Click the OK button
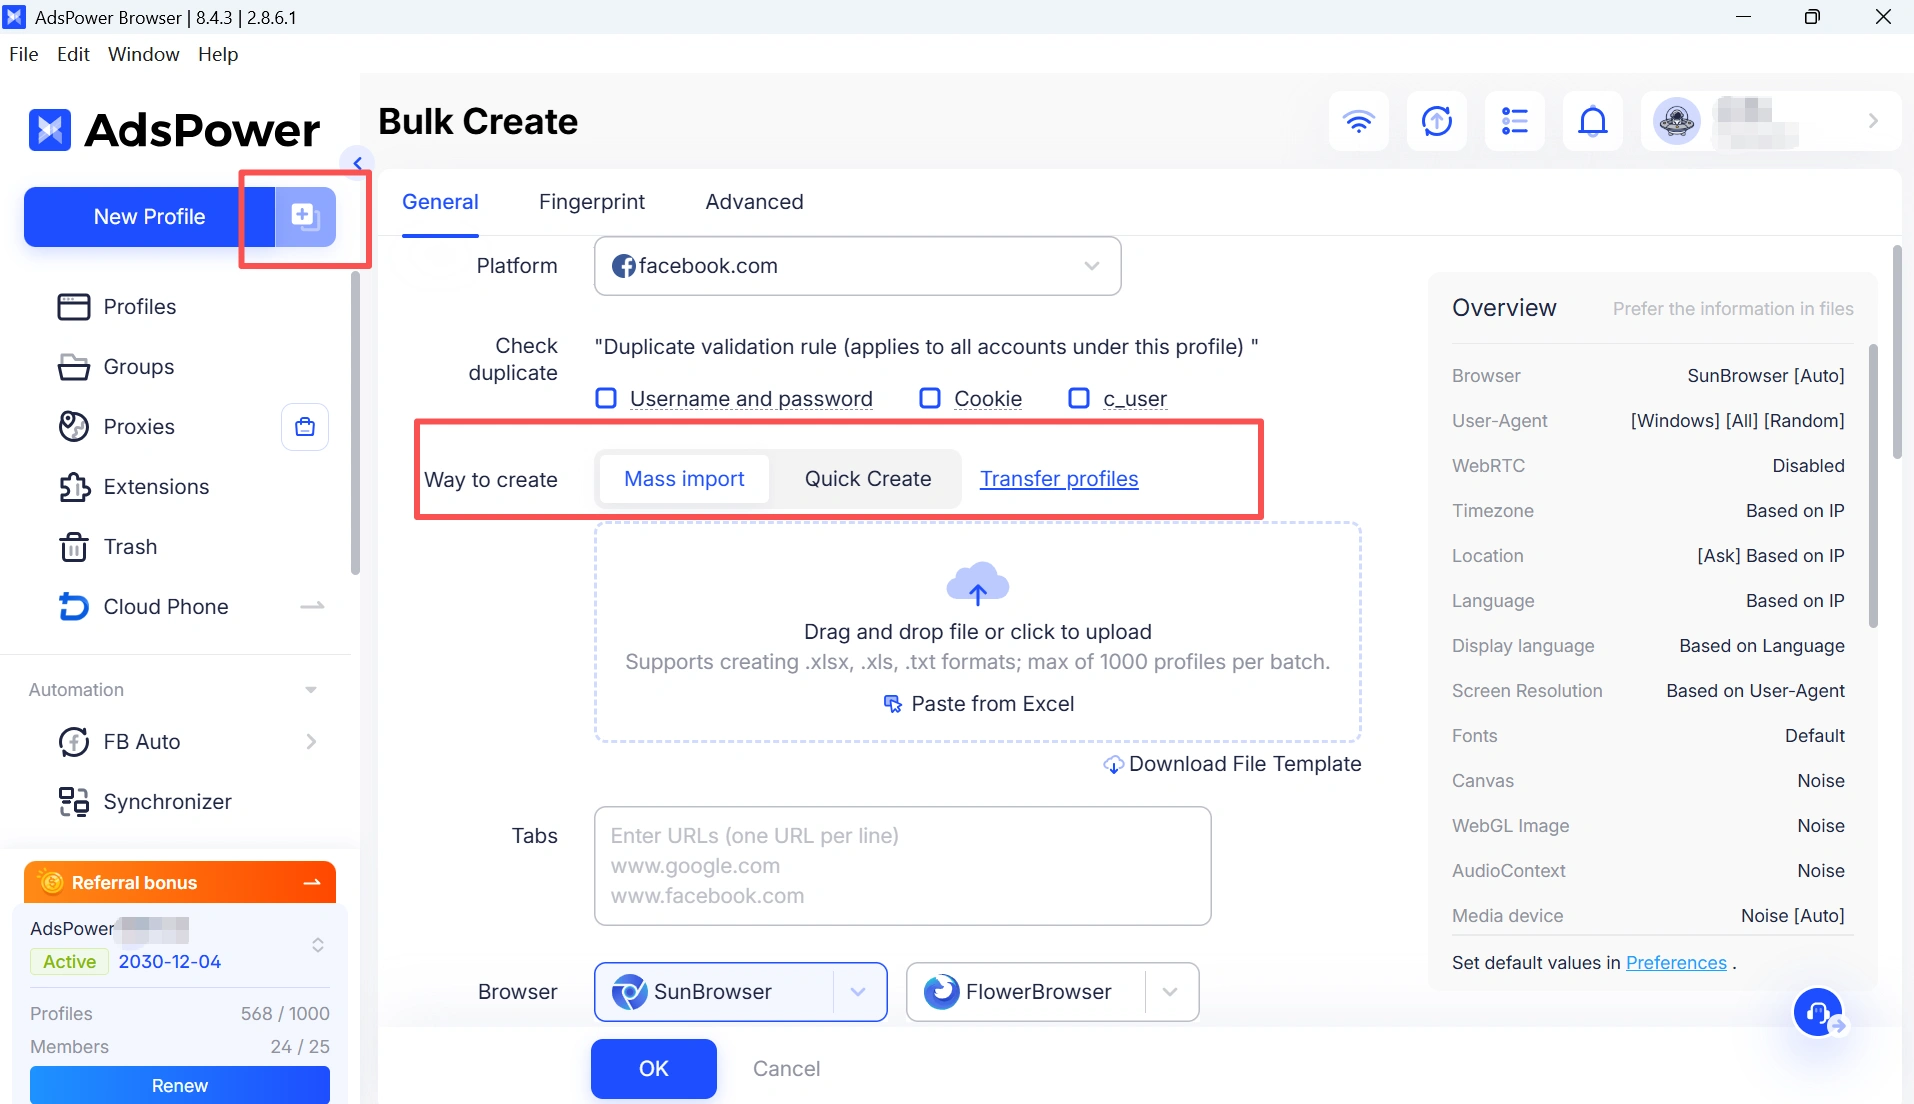This screenshot has height=1104, width=1914. pos(654,1069)
